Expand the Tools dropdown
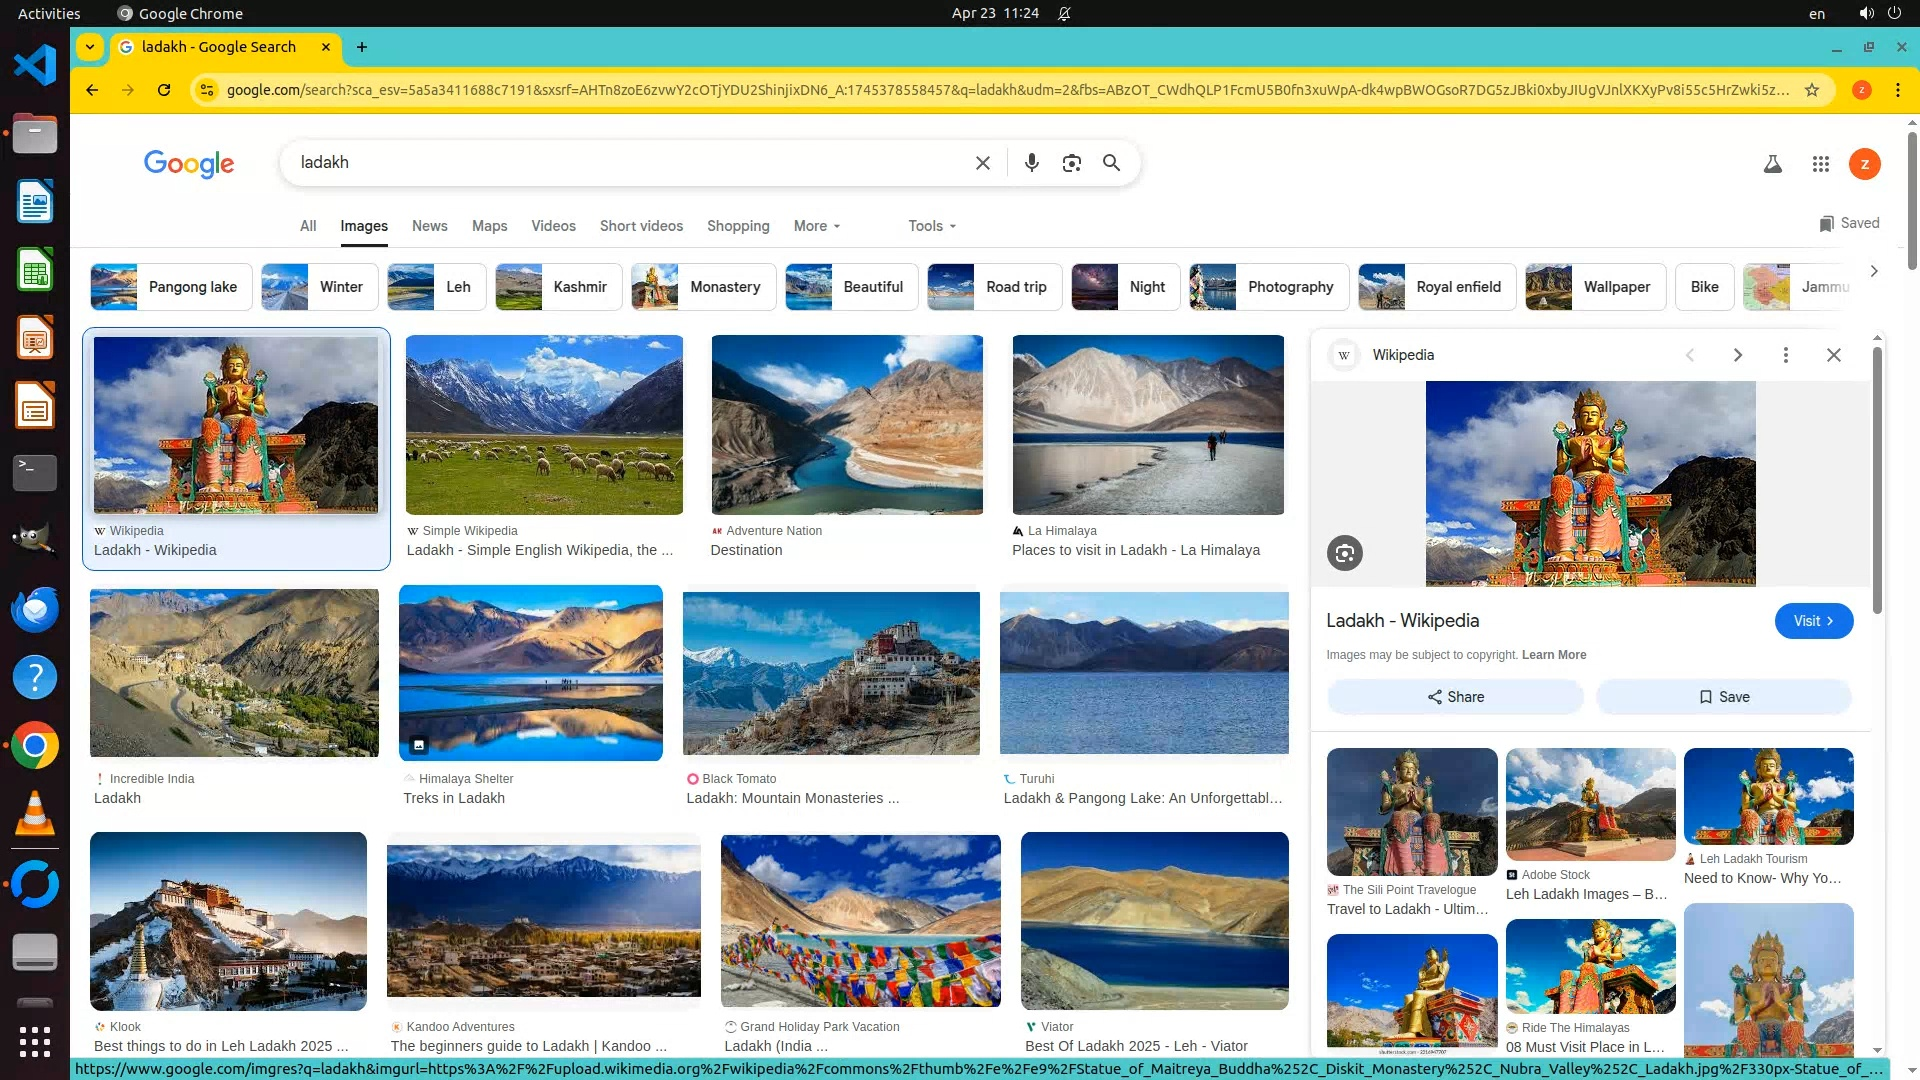Image resolution: width=1920 pixels, height=1080 pixels. coord(931,226)
